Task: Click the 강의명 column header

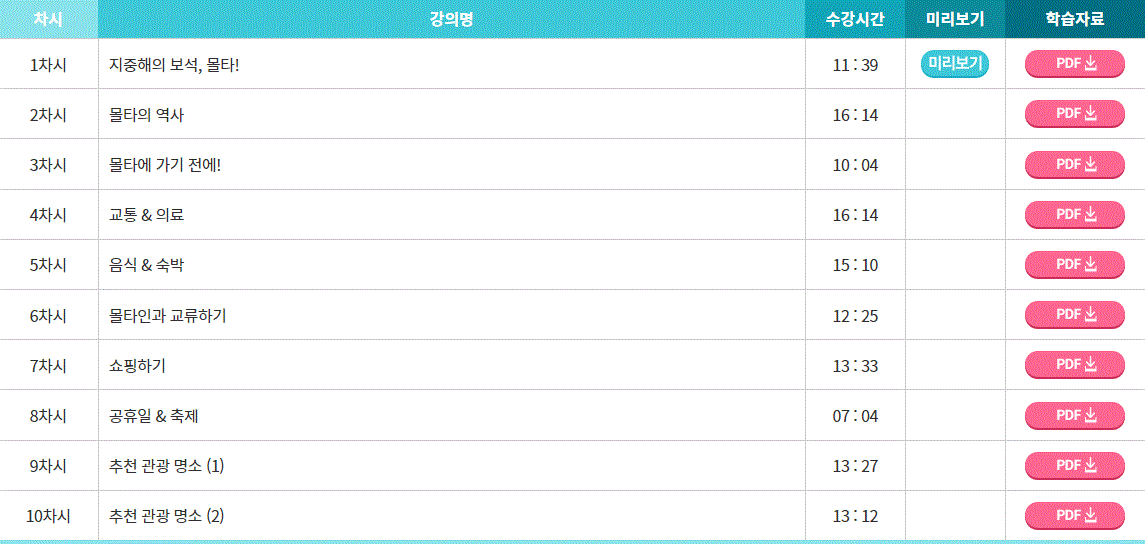Action: pos(451,19)
